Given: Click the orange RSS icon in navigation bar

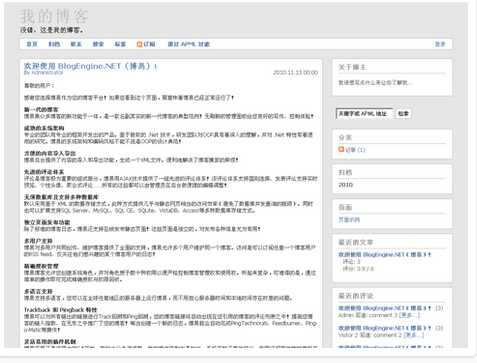Looking at the screenshot, I should click(x=140, y=44).
